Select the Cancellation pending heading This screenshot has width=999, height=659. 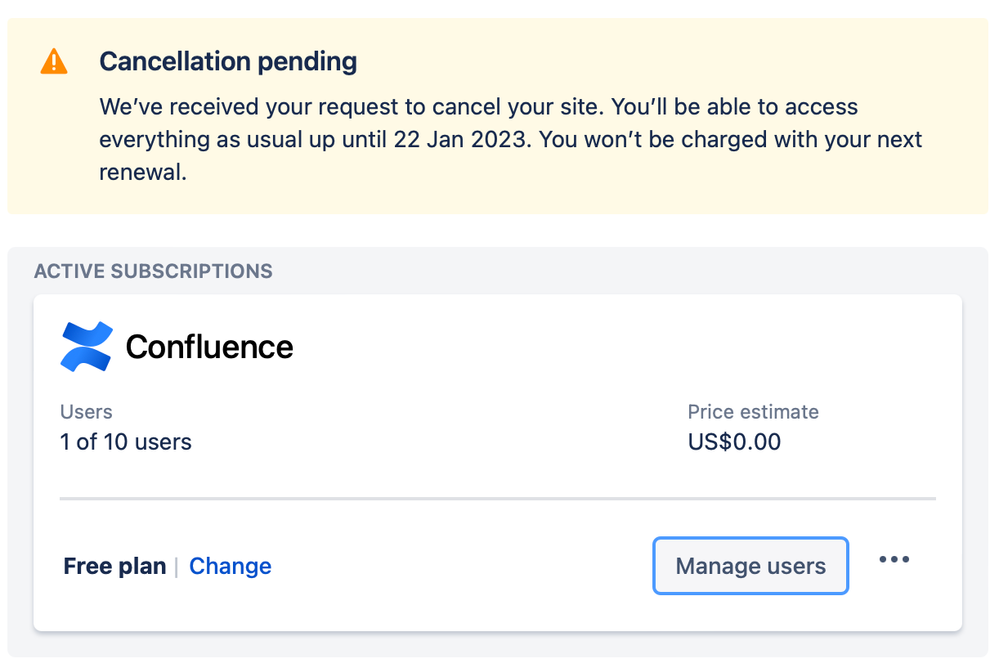pyautogui.click(x=228, y=61)
